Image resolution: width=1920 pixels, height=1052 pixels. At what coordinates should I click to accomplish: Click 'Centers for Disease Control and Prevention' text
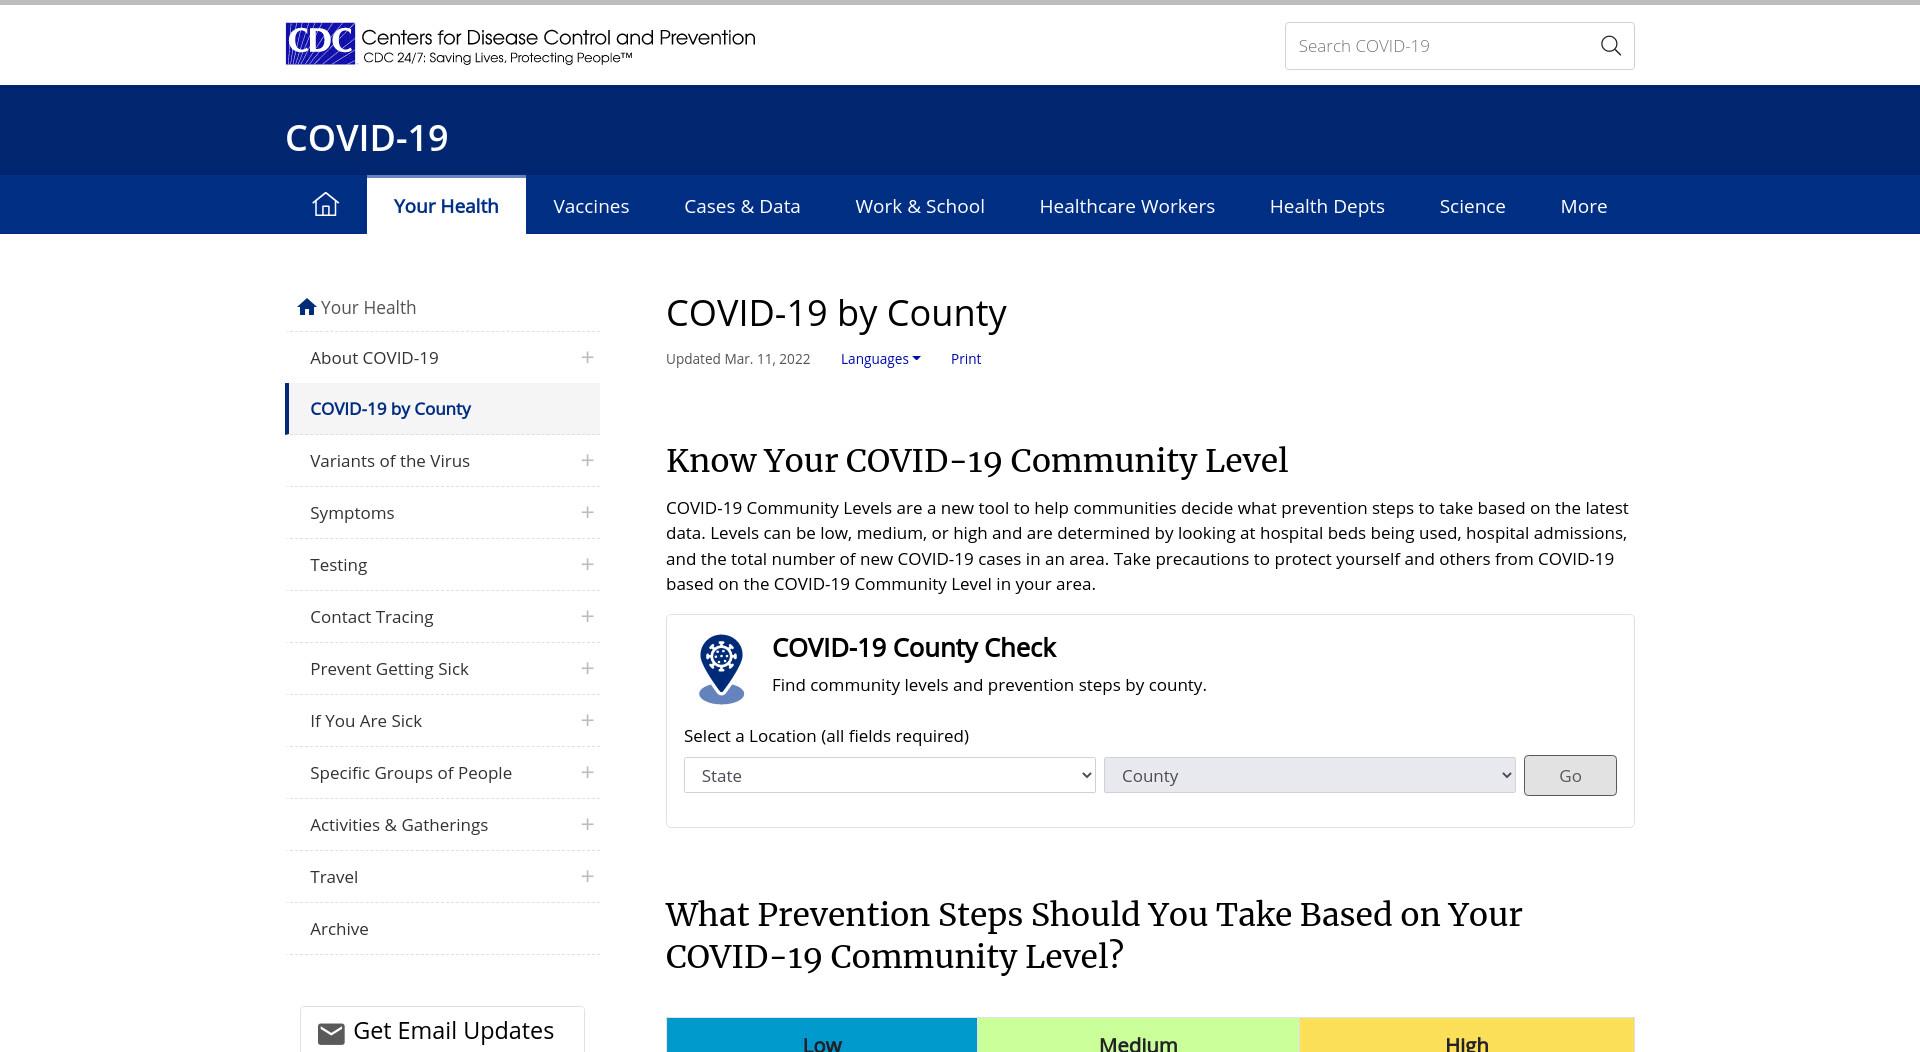click(x=558, y=38)
